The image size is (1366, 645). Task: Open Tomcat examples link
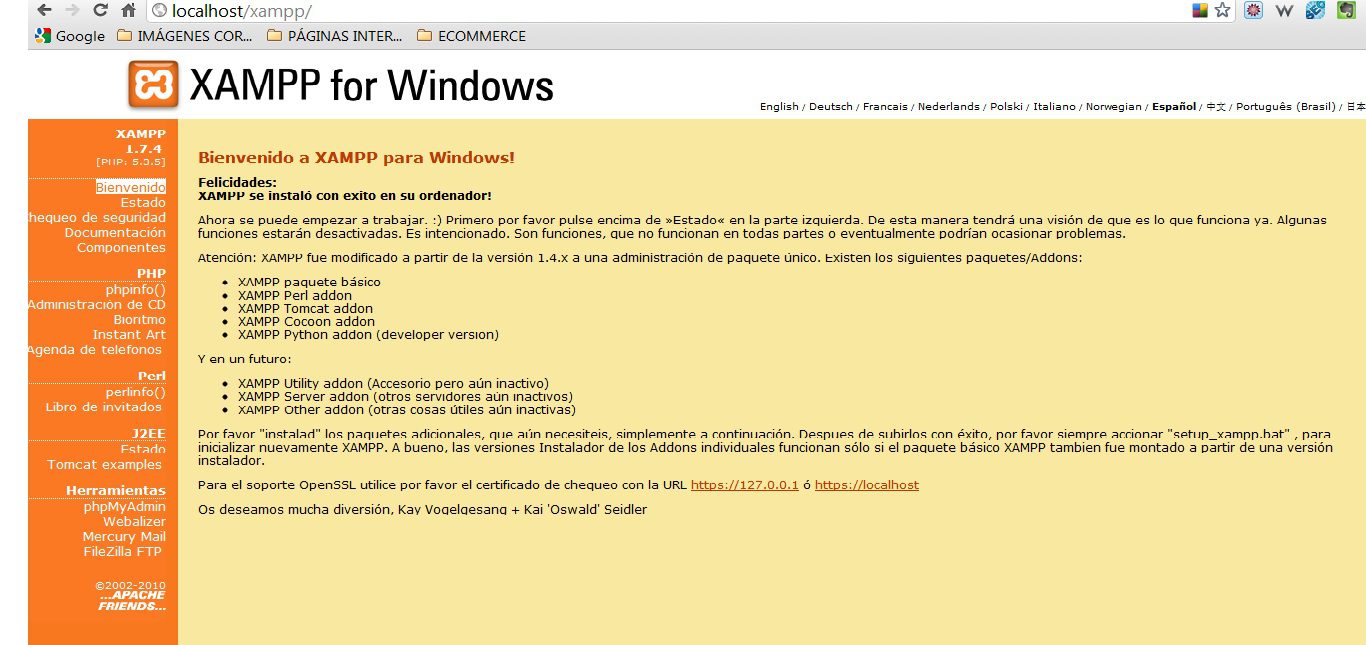tap(104, 464)
